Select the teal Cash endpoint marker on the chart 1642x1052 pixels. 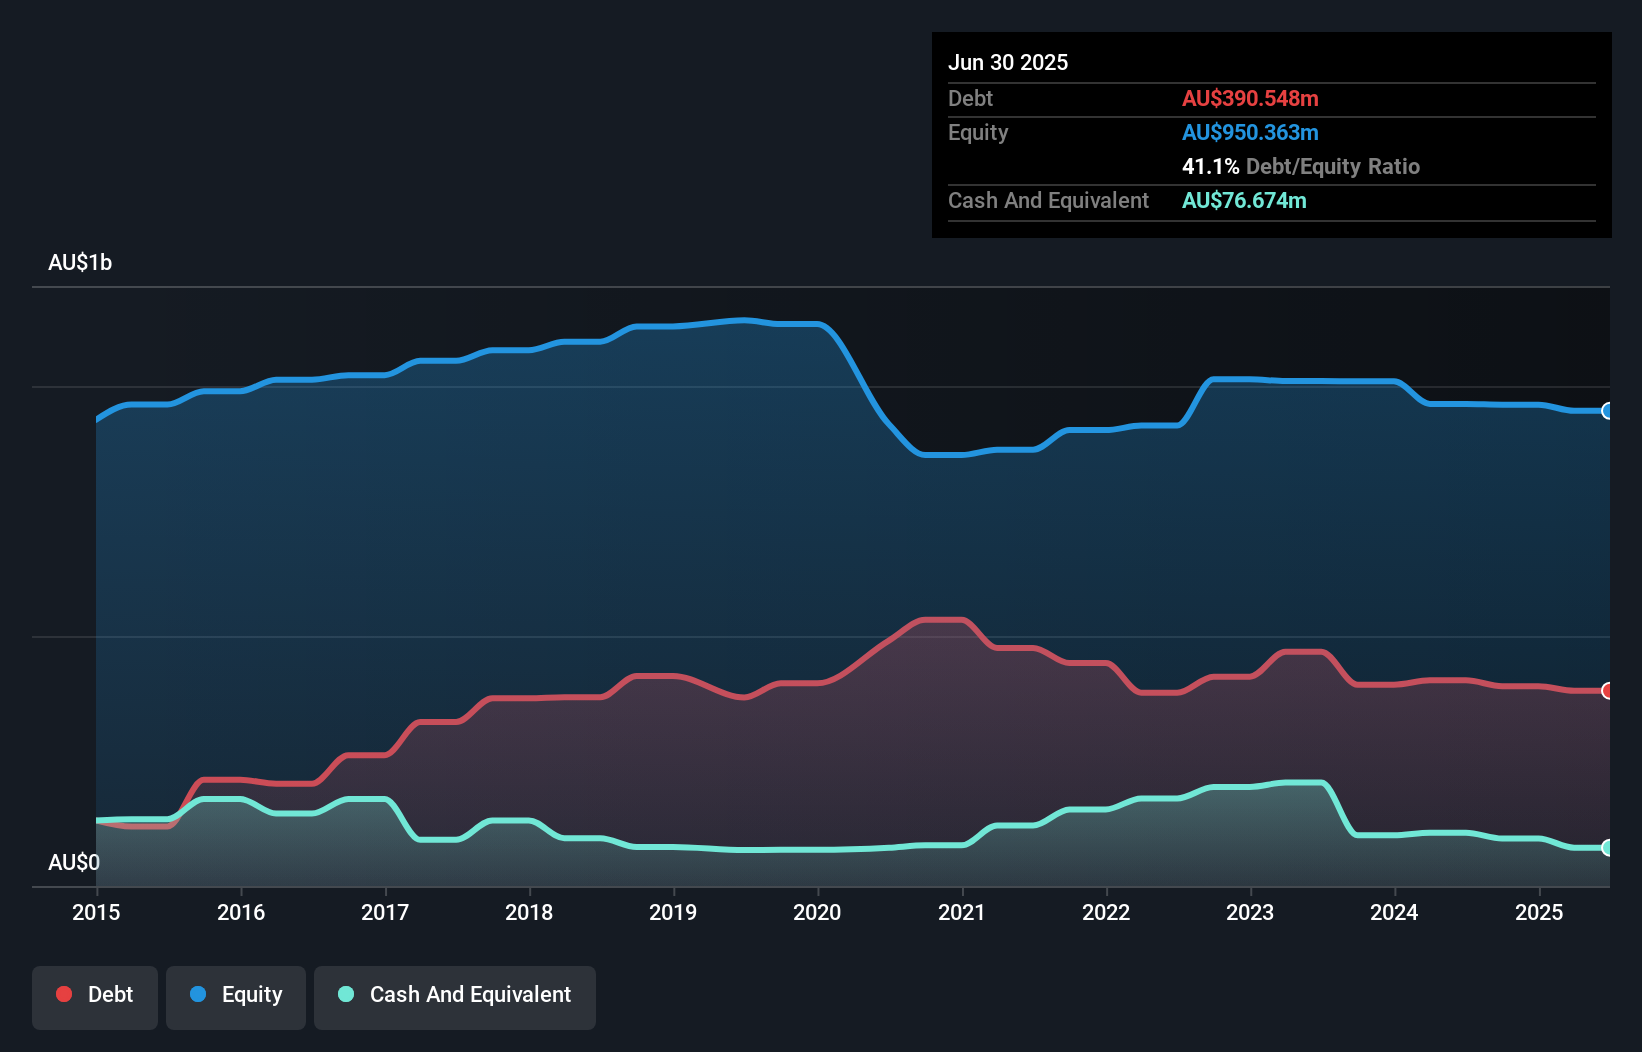[x=1607, y=848]
